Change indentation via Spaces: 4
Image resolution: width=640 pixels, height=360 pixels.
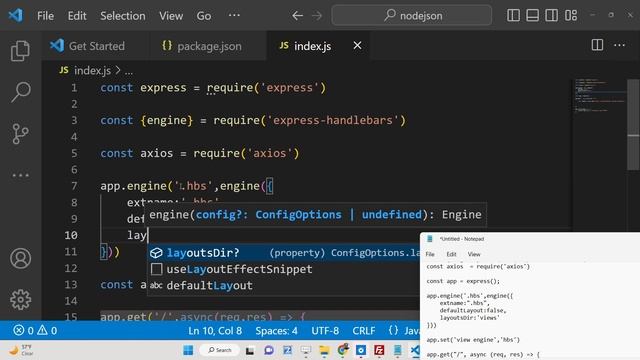coord(276,331)
